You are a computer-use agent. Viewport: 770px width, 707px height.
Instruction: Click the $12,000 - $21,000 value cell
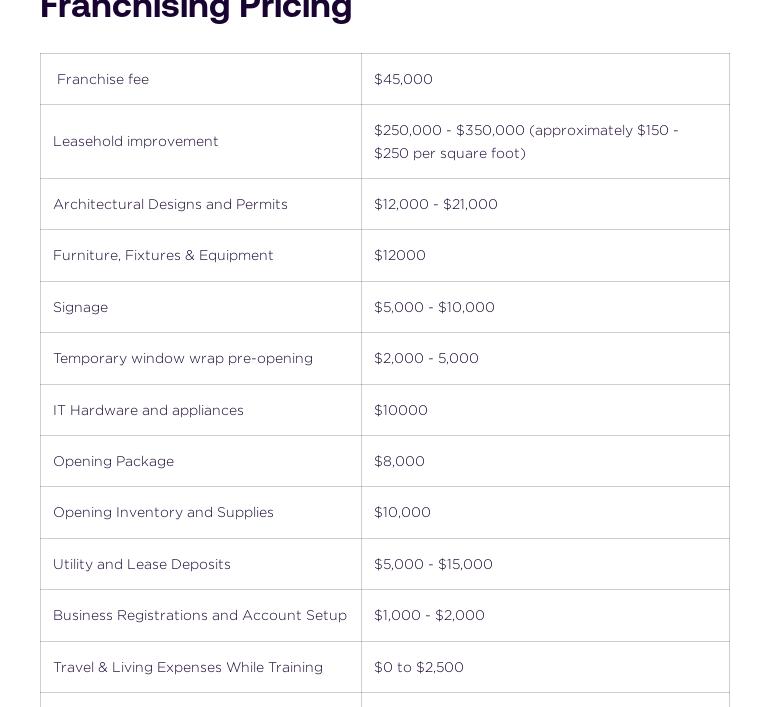point(436,204)
